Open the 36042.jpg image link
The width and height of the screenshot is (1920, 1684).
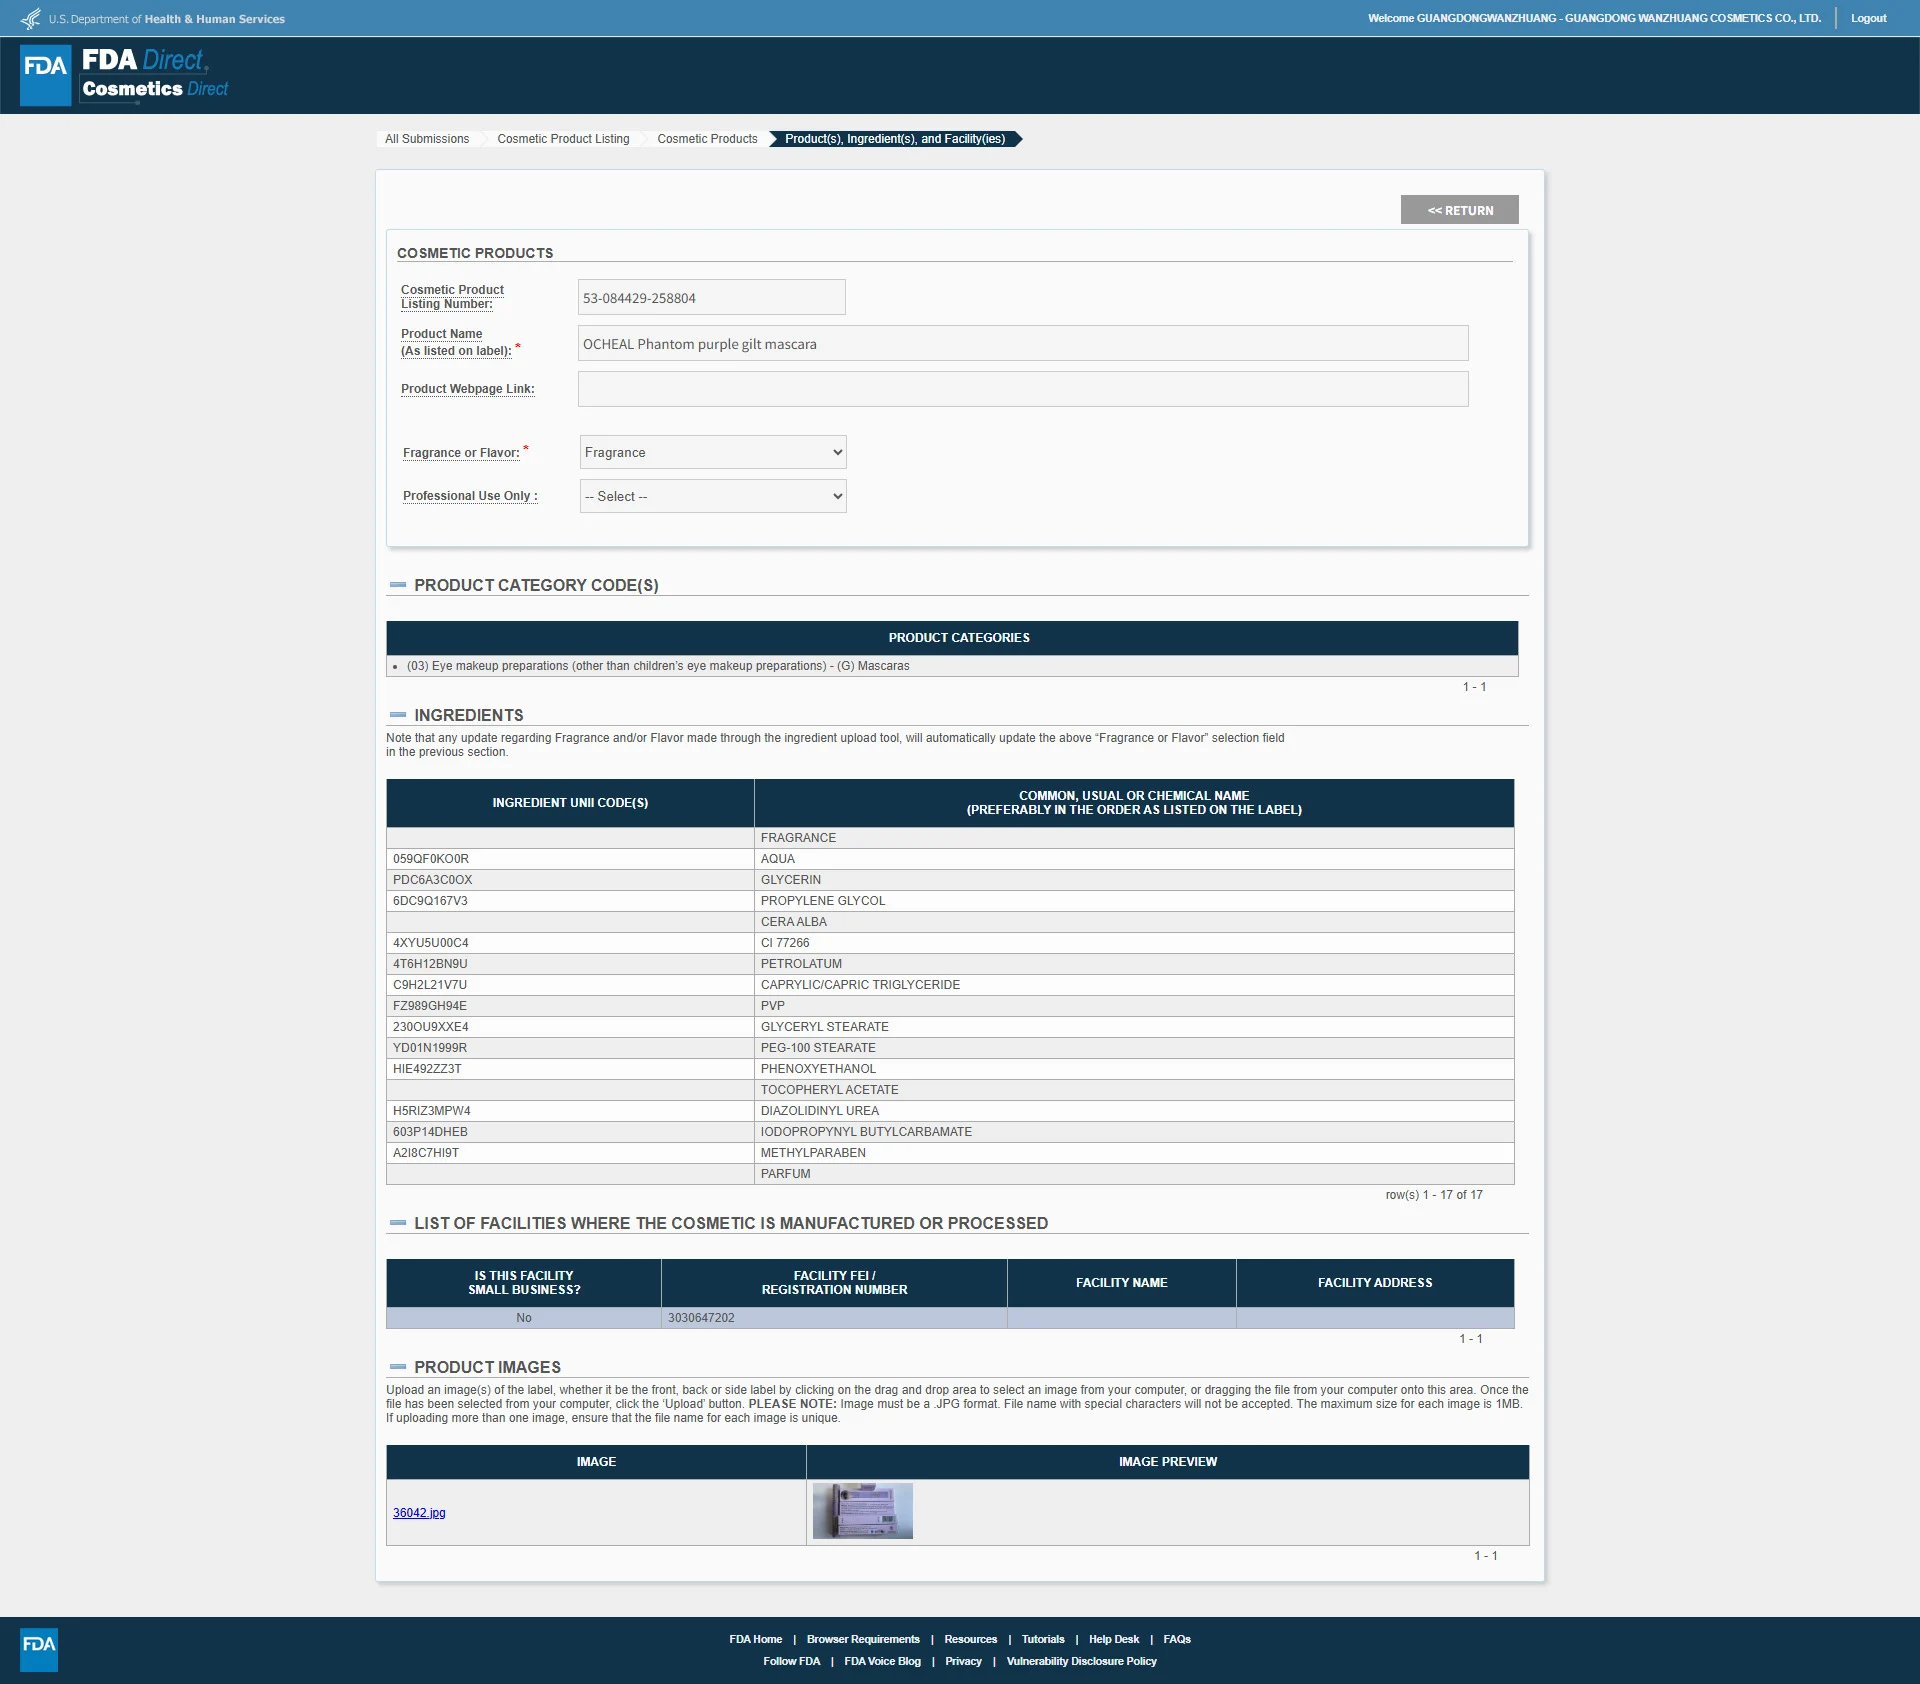[x=419, y=1513]
